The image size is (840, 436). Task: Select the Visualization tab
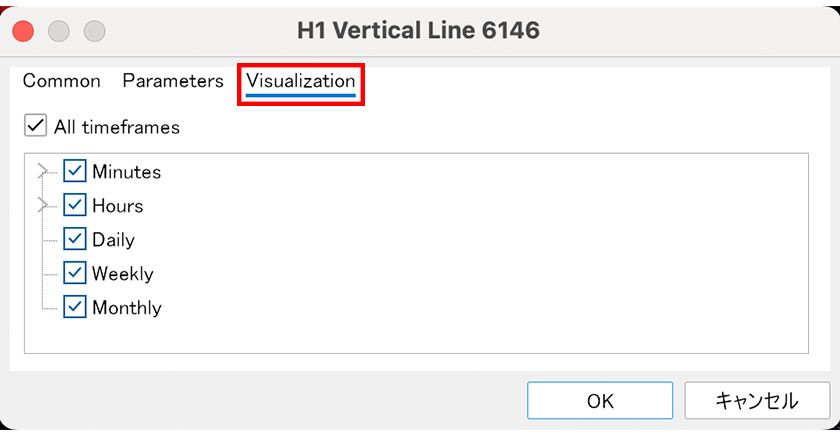300,82
